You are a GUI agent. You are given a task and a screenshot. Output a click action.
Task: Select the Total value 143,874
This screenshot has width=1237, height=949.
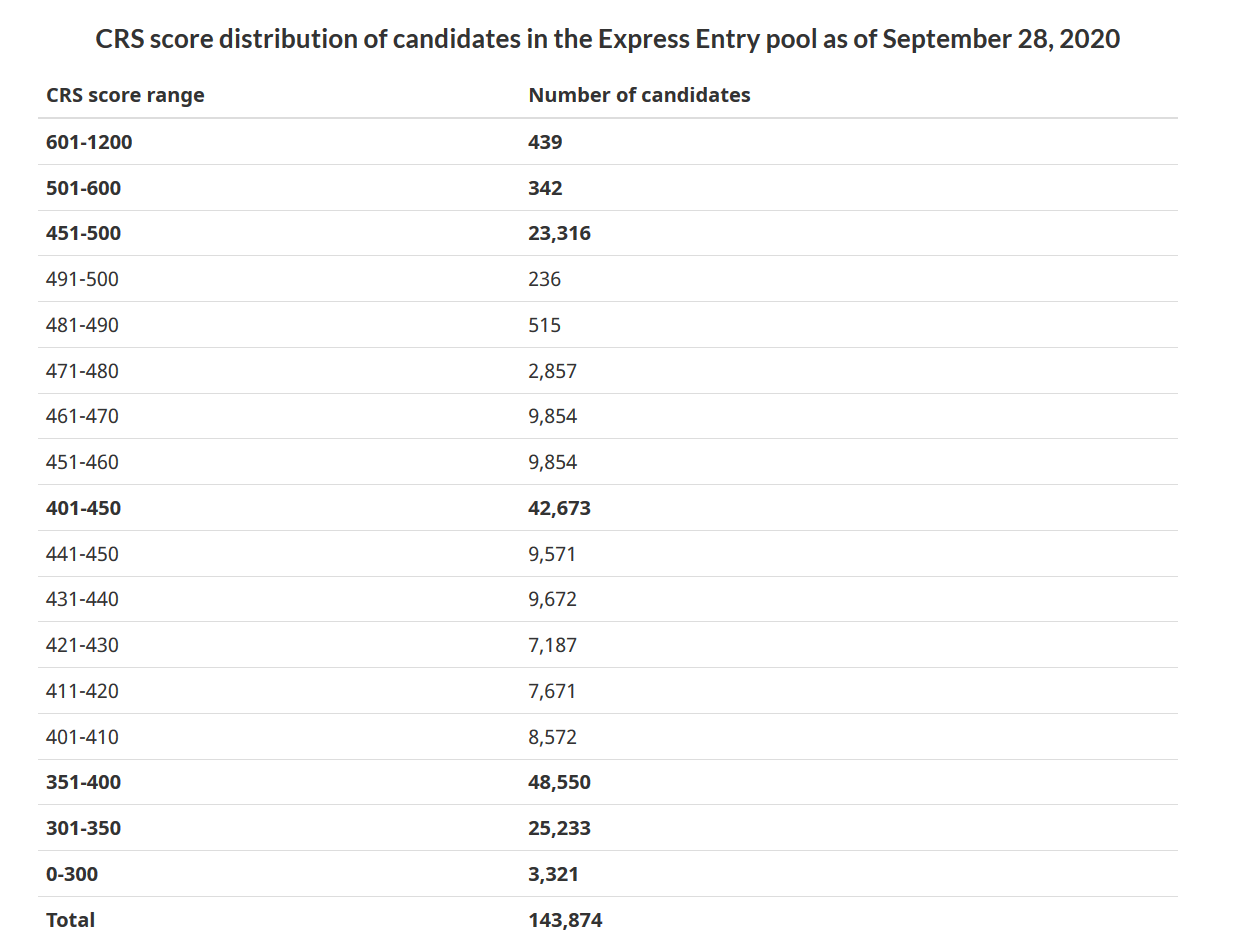click(565, 920)
